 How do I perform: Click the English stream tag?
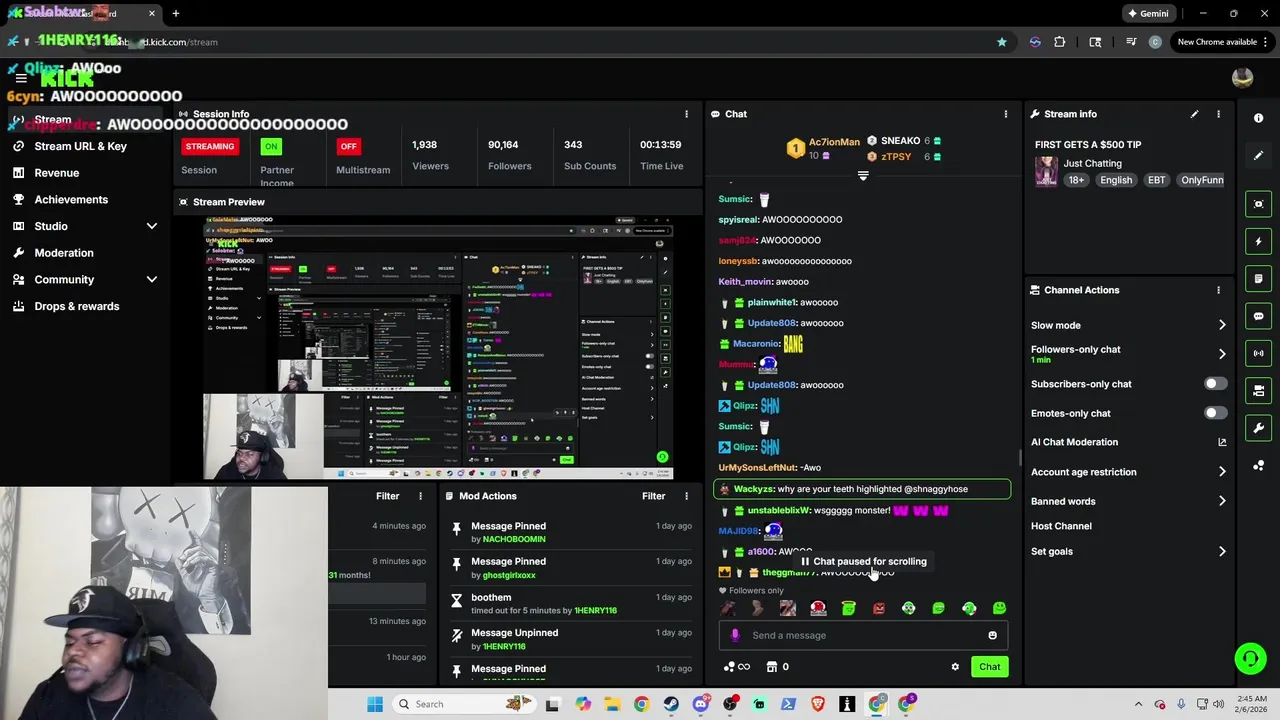(1116, 180)
